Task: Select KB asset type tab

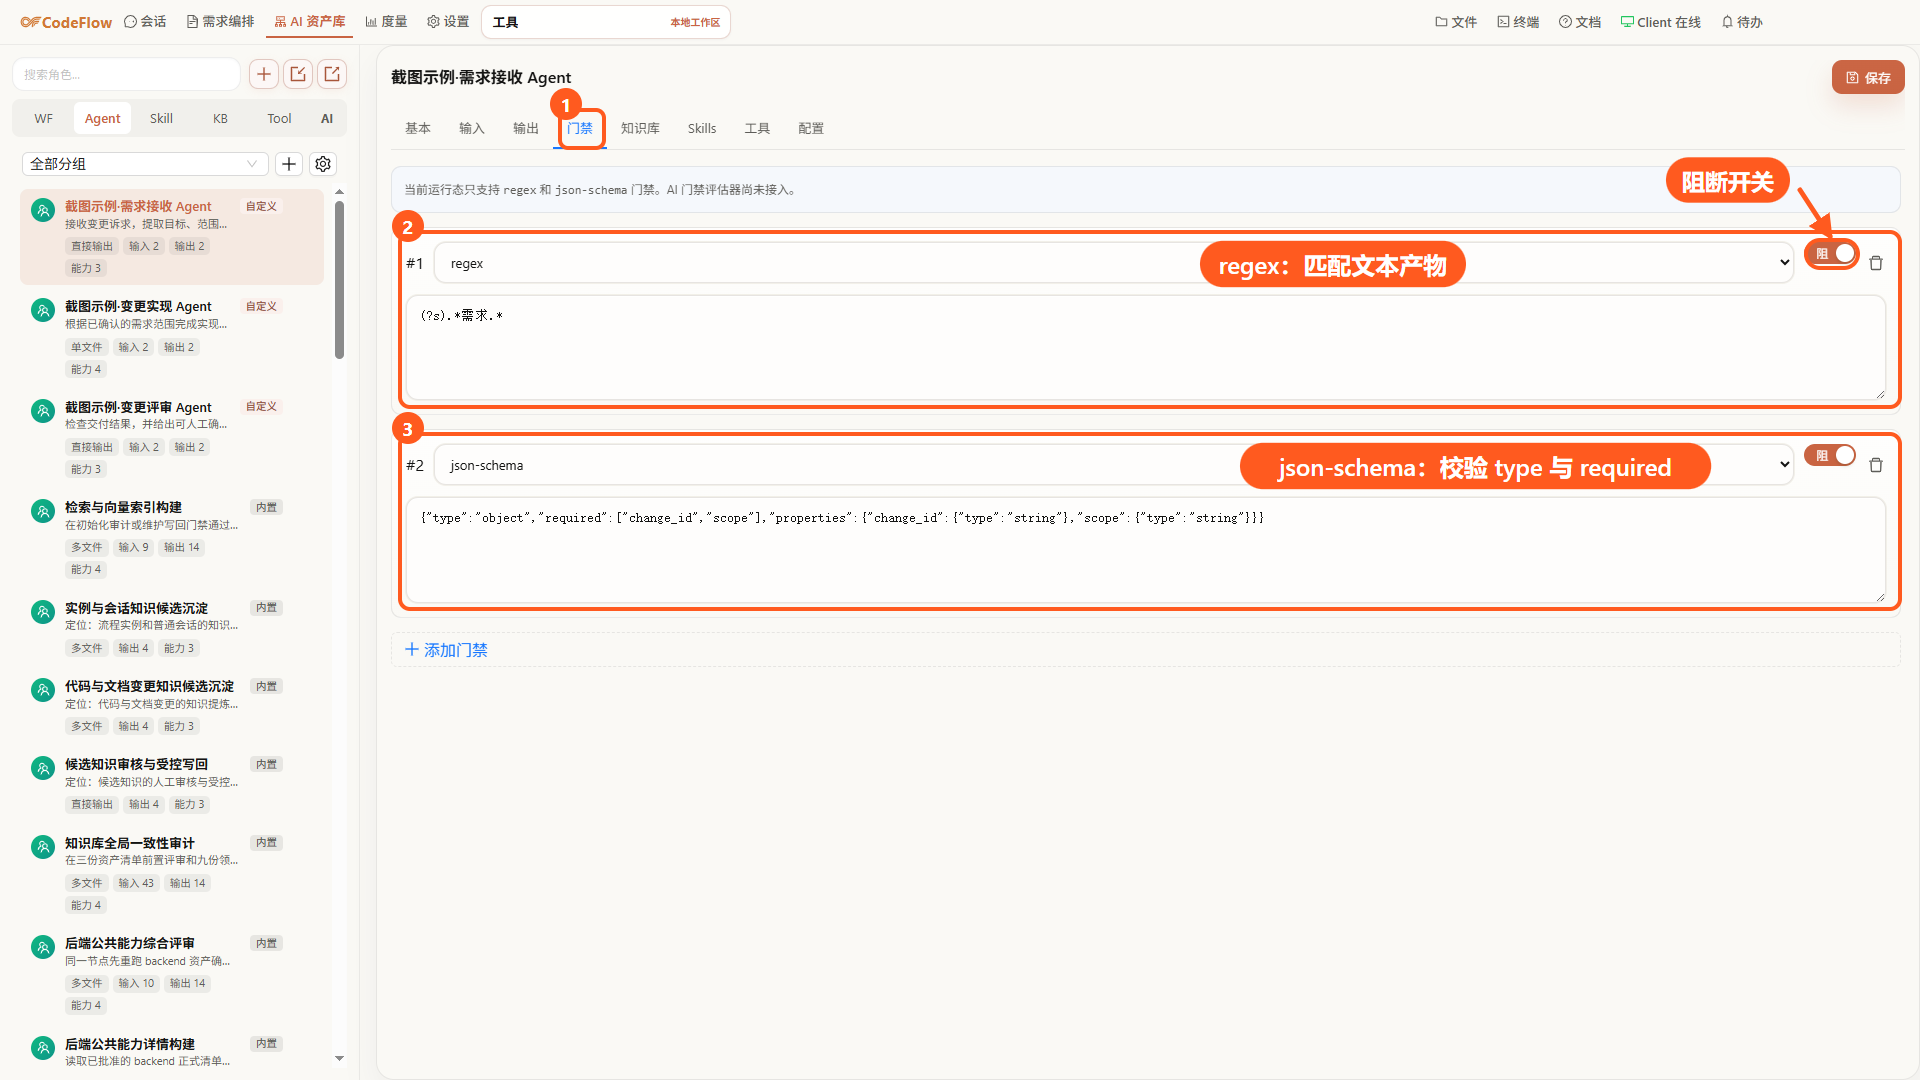Action: 220,118
